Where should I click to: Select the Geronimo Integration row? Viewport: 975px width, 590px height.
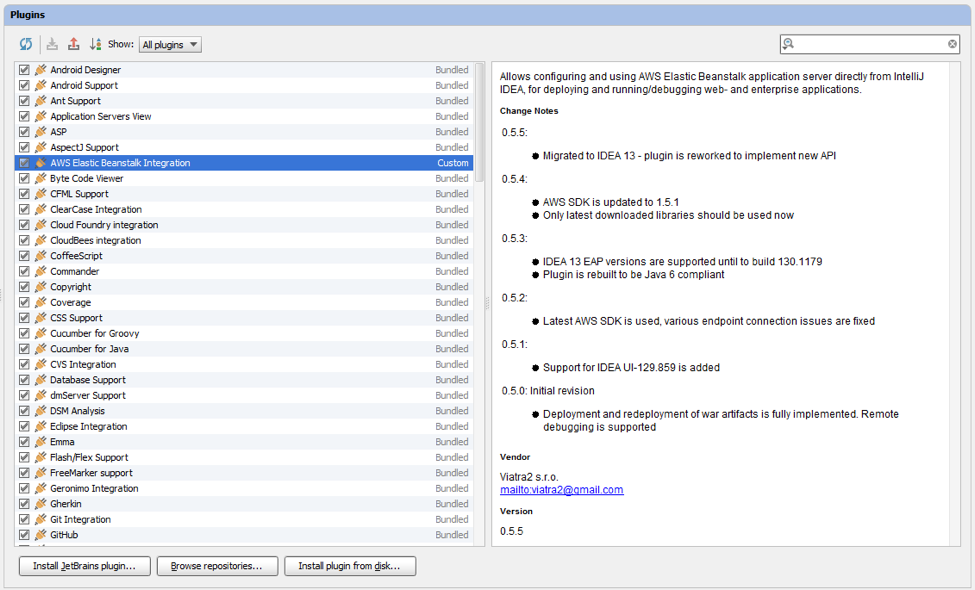pyautogui.click(x=244, y=488)
